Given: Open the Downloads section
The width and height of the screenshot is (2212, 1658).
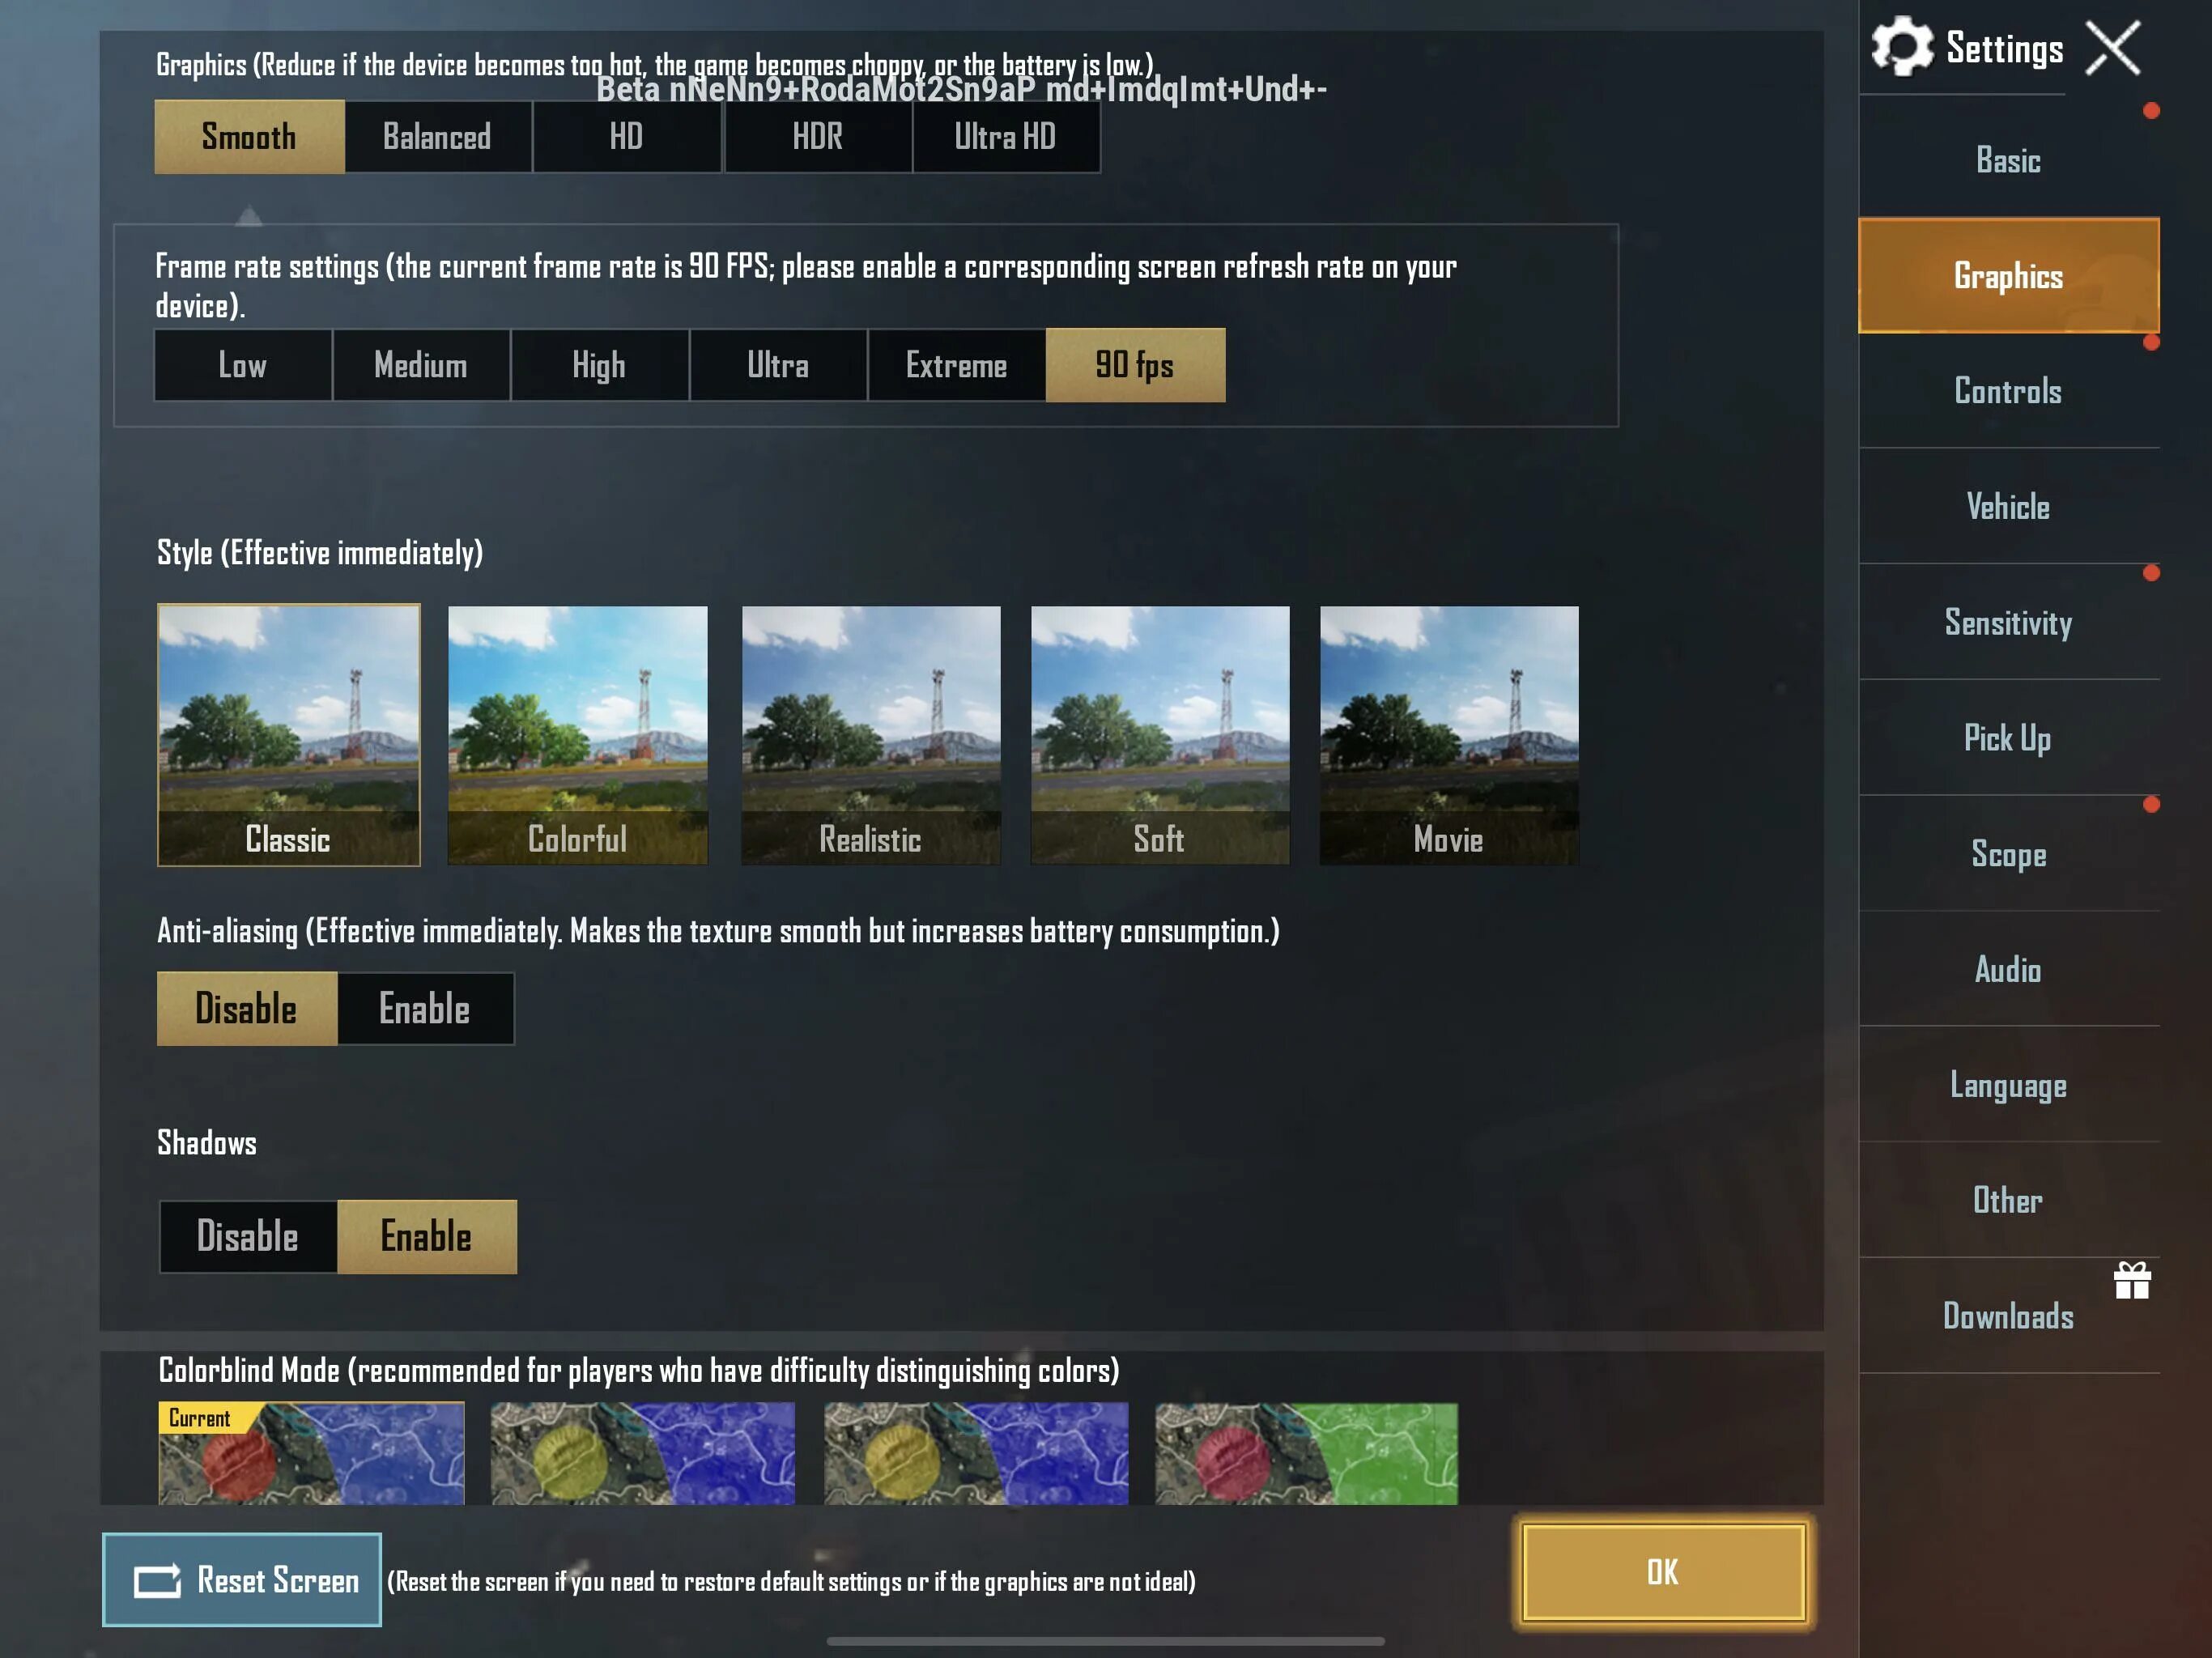Looking at the screenshot, I should (x=2008, y=1315).
